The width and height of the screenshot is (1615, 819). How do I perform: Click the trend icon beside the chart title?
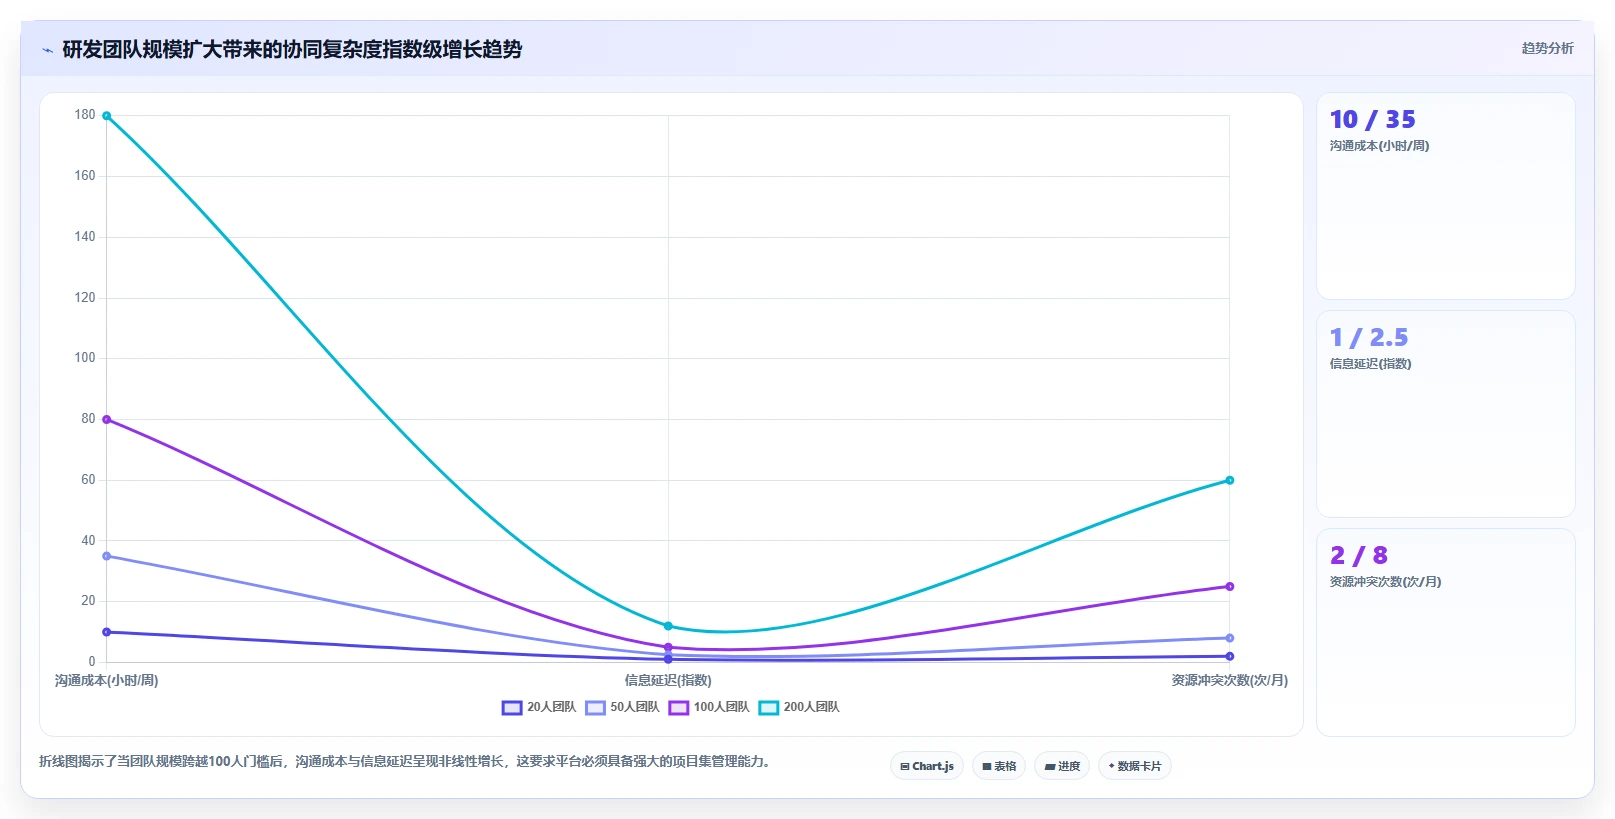click(47, 50)
